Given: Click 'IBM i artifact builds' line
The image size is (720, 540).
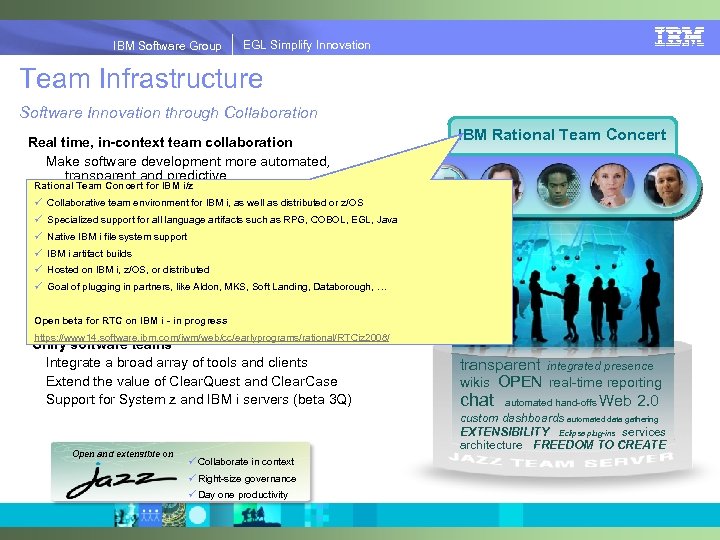Looking at the screenshot, I should coord(89,253).
